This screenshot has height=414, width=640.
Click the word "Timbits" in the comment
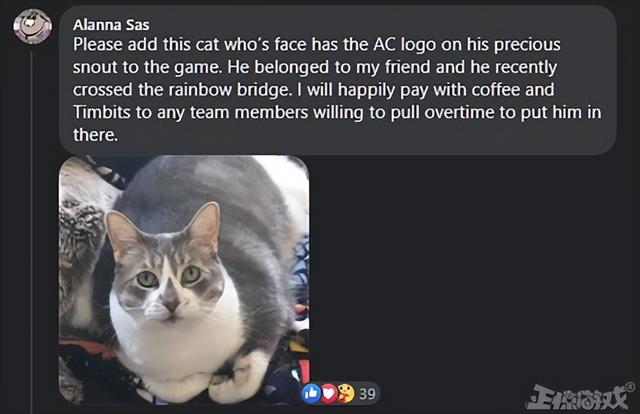pyautogui.click(x=102, y=112)
